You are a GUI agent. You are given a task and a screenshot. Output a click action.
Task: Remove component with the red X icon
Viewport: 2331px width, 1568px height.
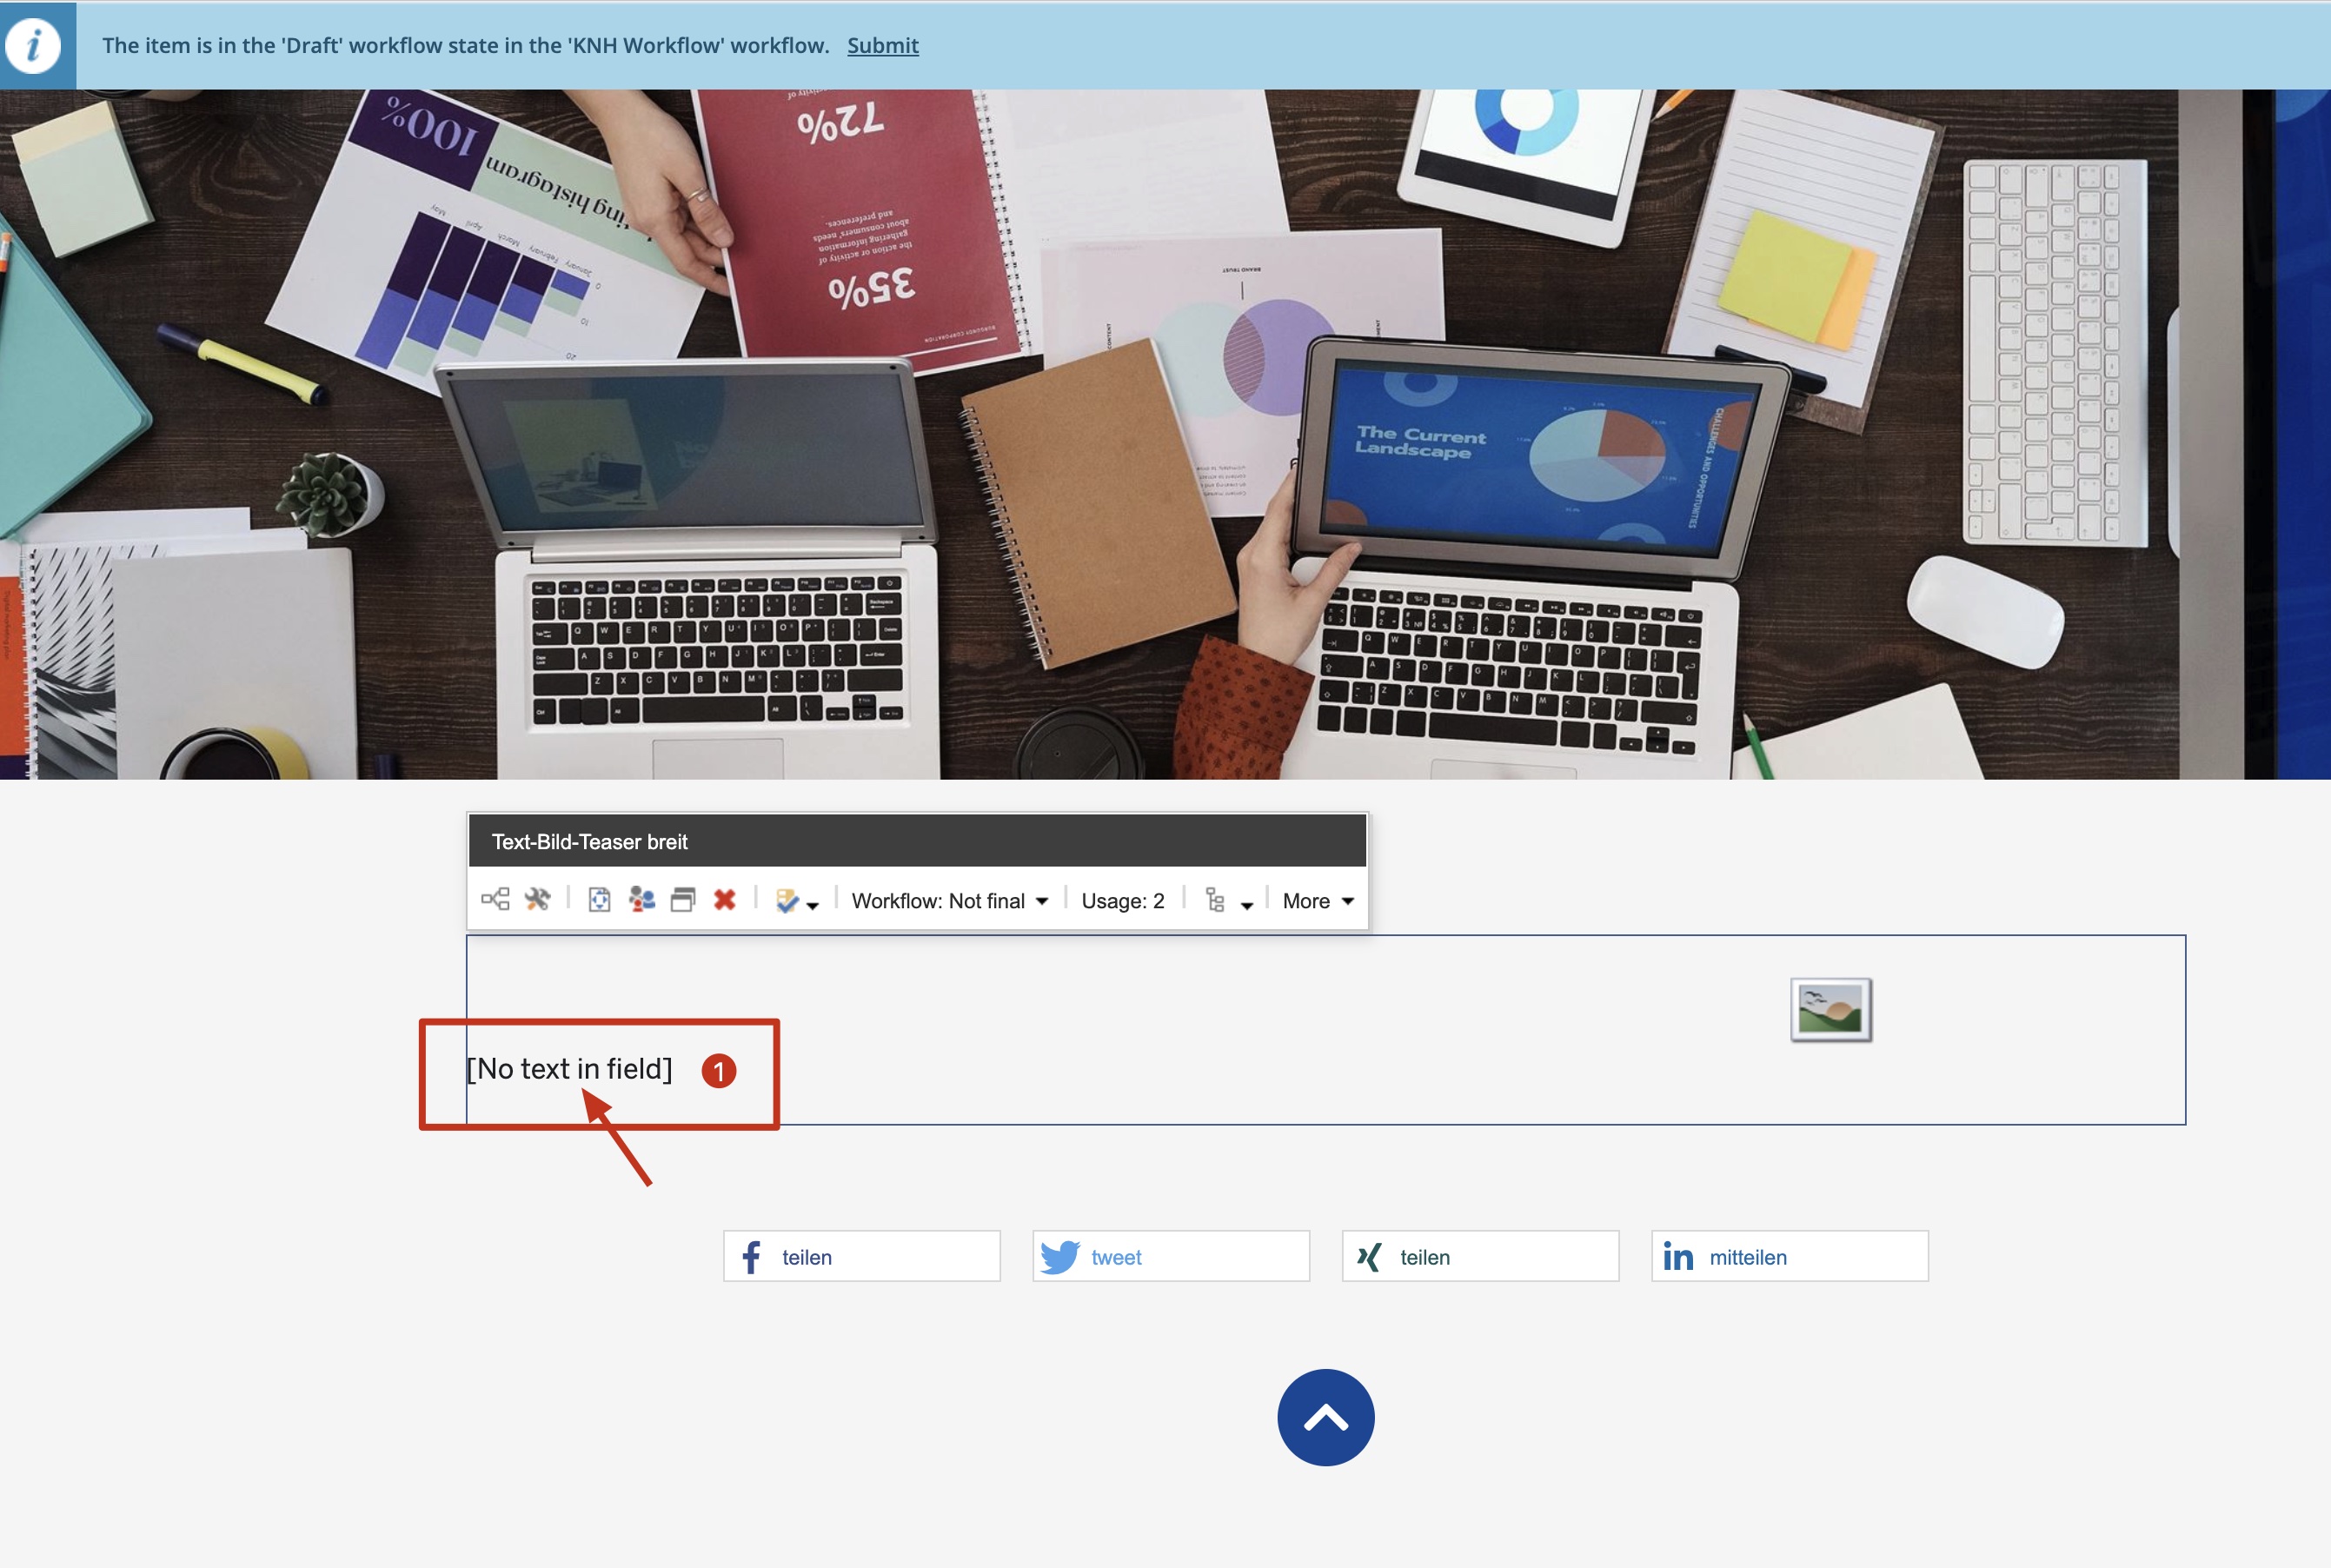click(x=725, y=899)
